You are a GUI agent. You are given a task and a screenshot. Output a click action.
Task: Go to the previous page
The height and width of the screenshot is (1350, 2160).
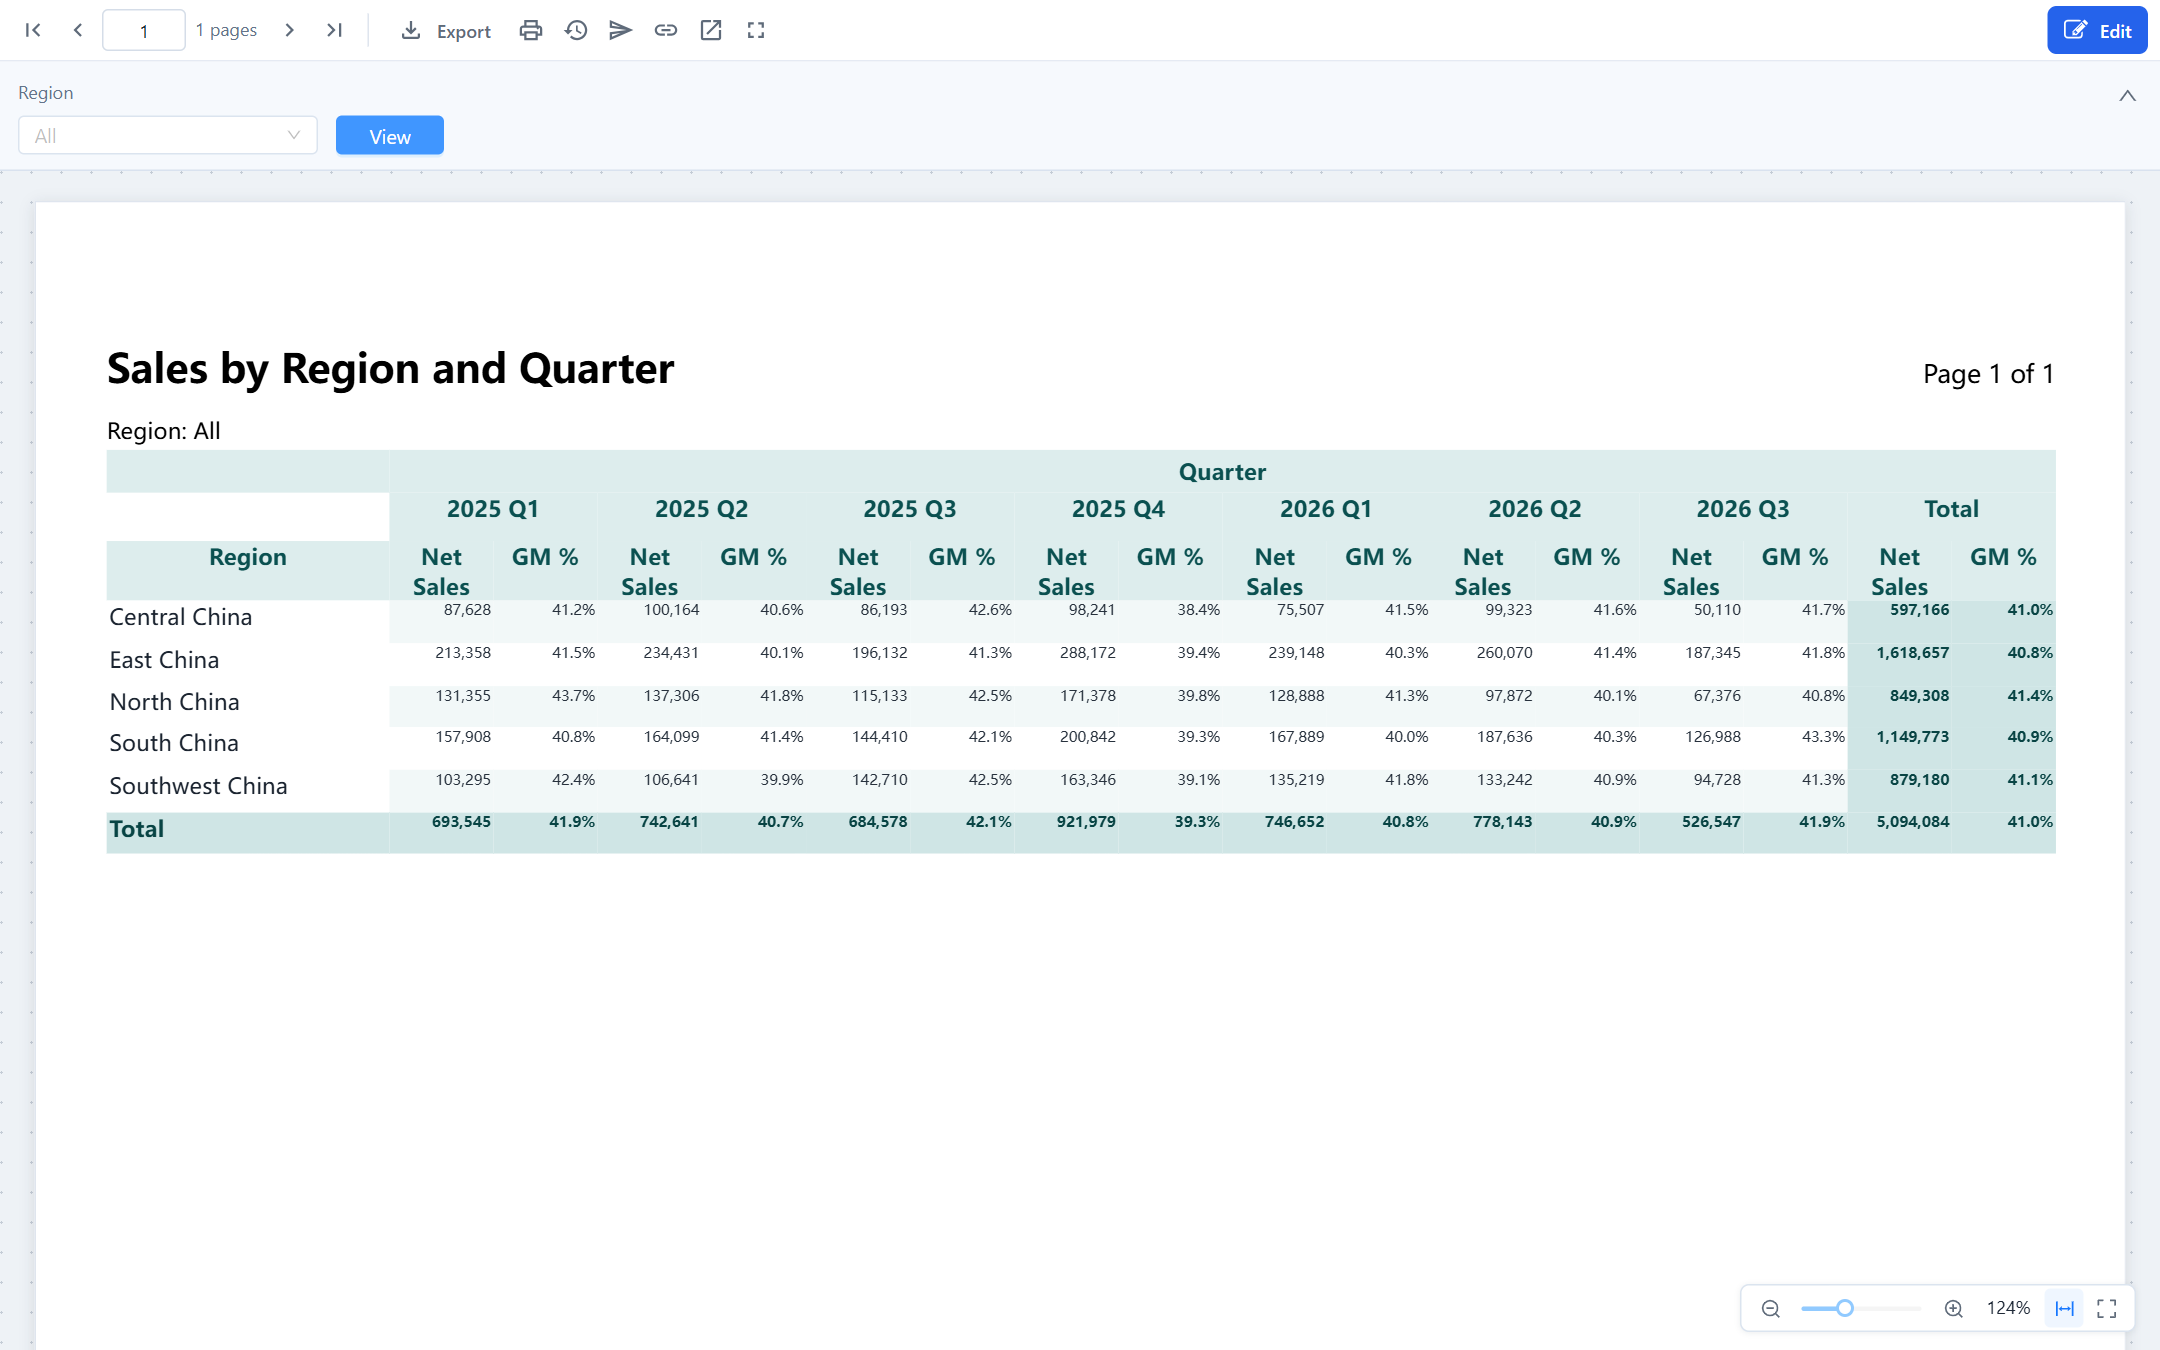click(x=78, y=30)
